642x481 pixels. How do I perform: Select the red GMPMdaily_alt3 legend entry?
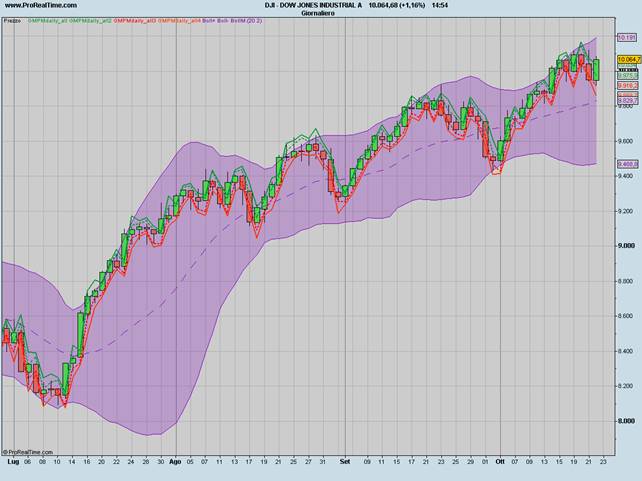135,20
